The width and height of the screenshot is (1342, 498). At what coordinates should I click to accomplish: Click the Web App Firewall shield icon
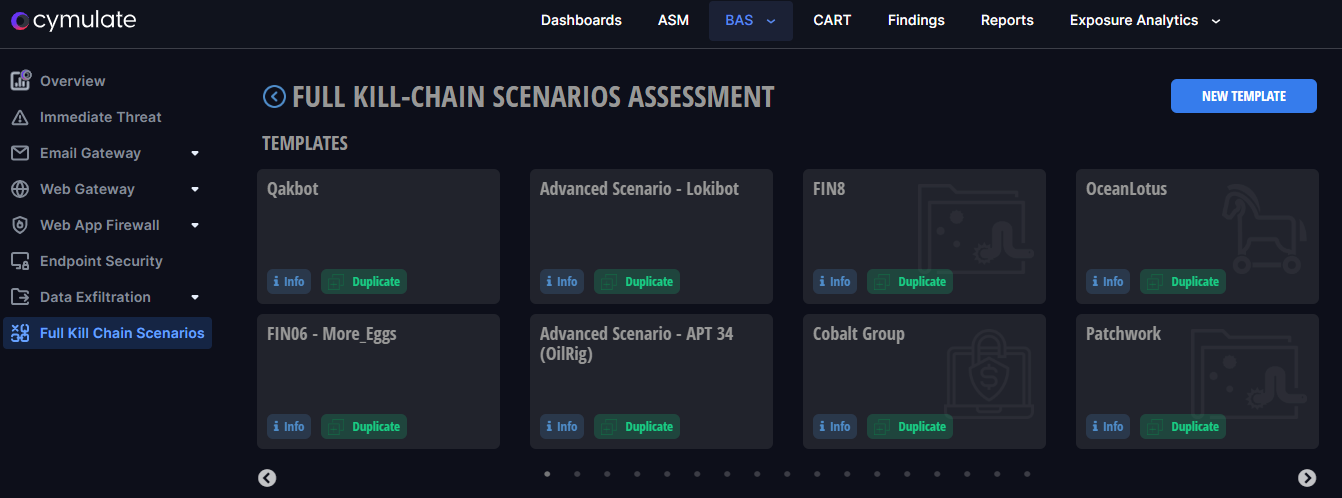(20, 225)
